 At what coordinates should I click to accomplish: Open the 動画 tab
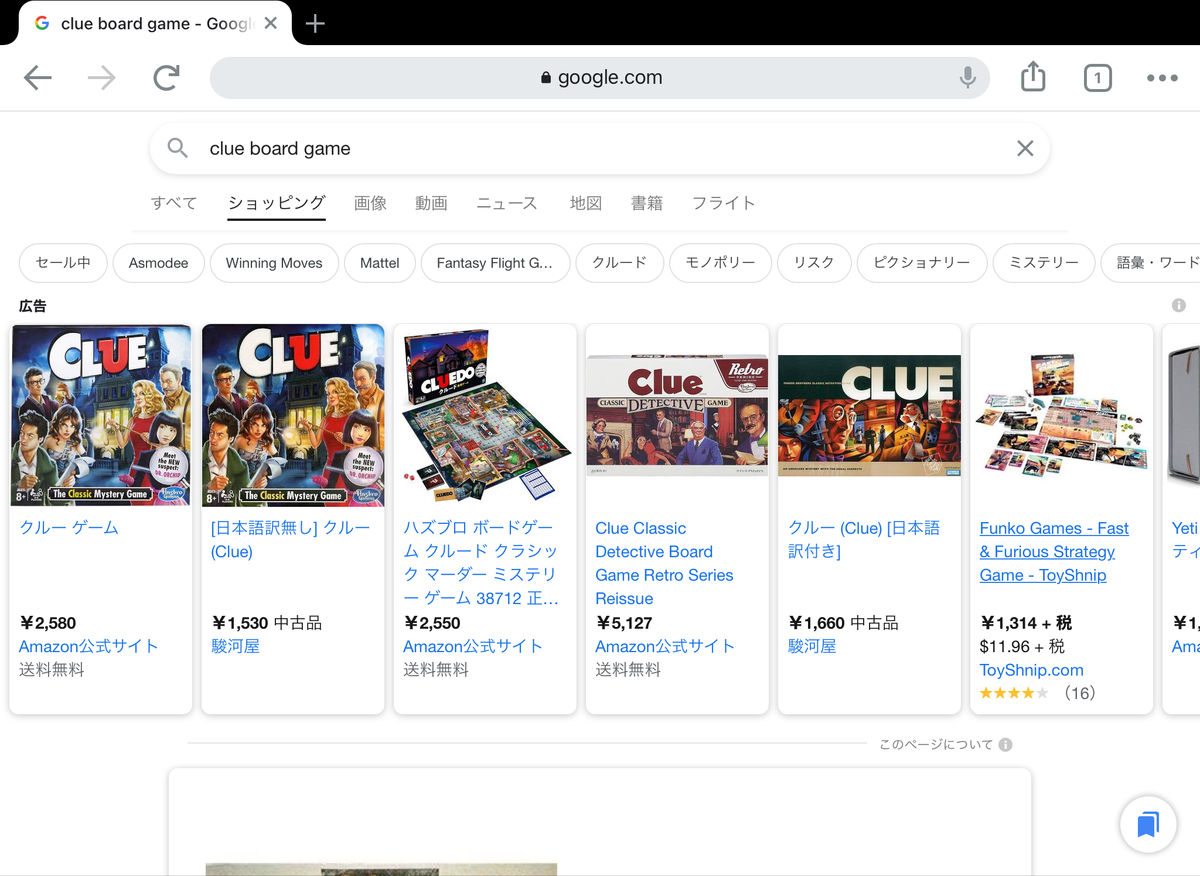[x=431, y=203]
